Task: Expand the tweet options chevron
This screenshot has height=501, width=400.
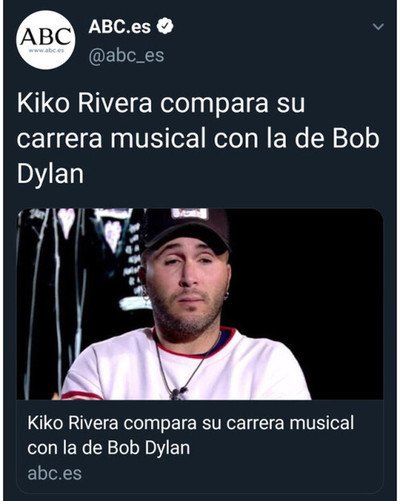Action: pos(378,27)
